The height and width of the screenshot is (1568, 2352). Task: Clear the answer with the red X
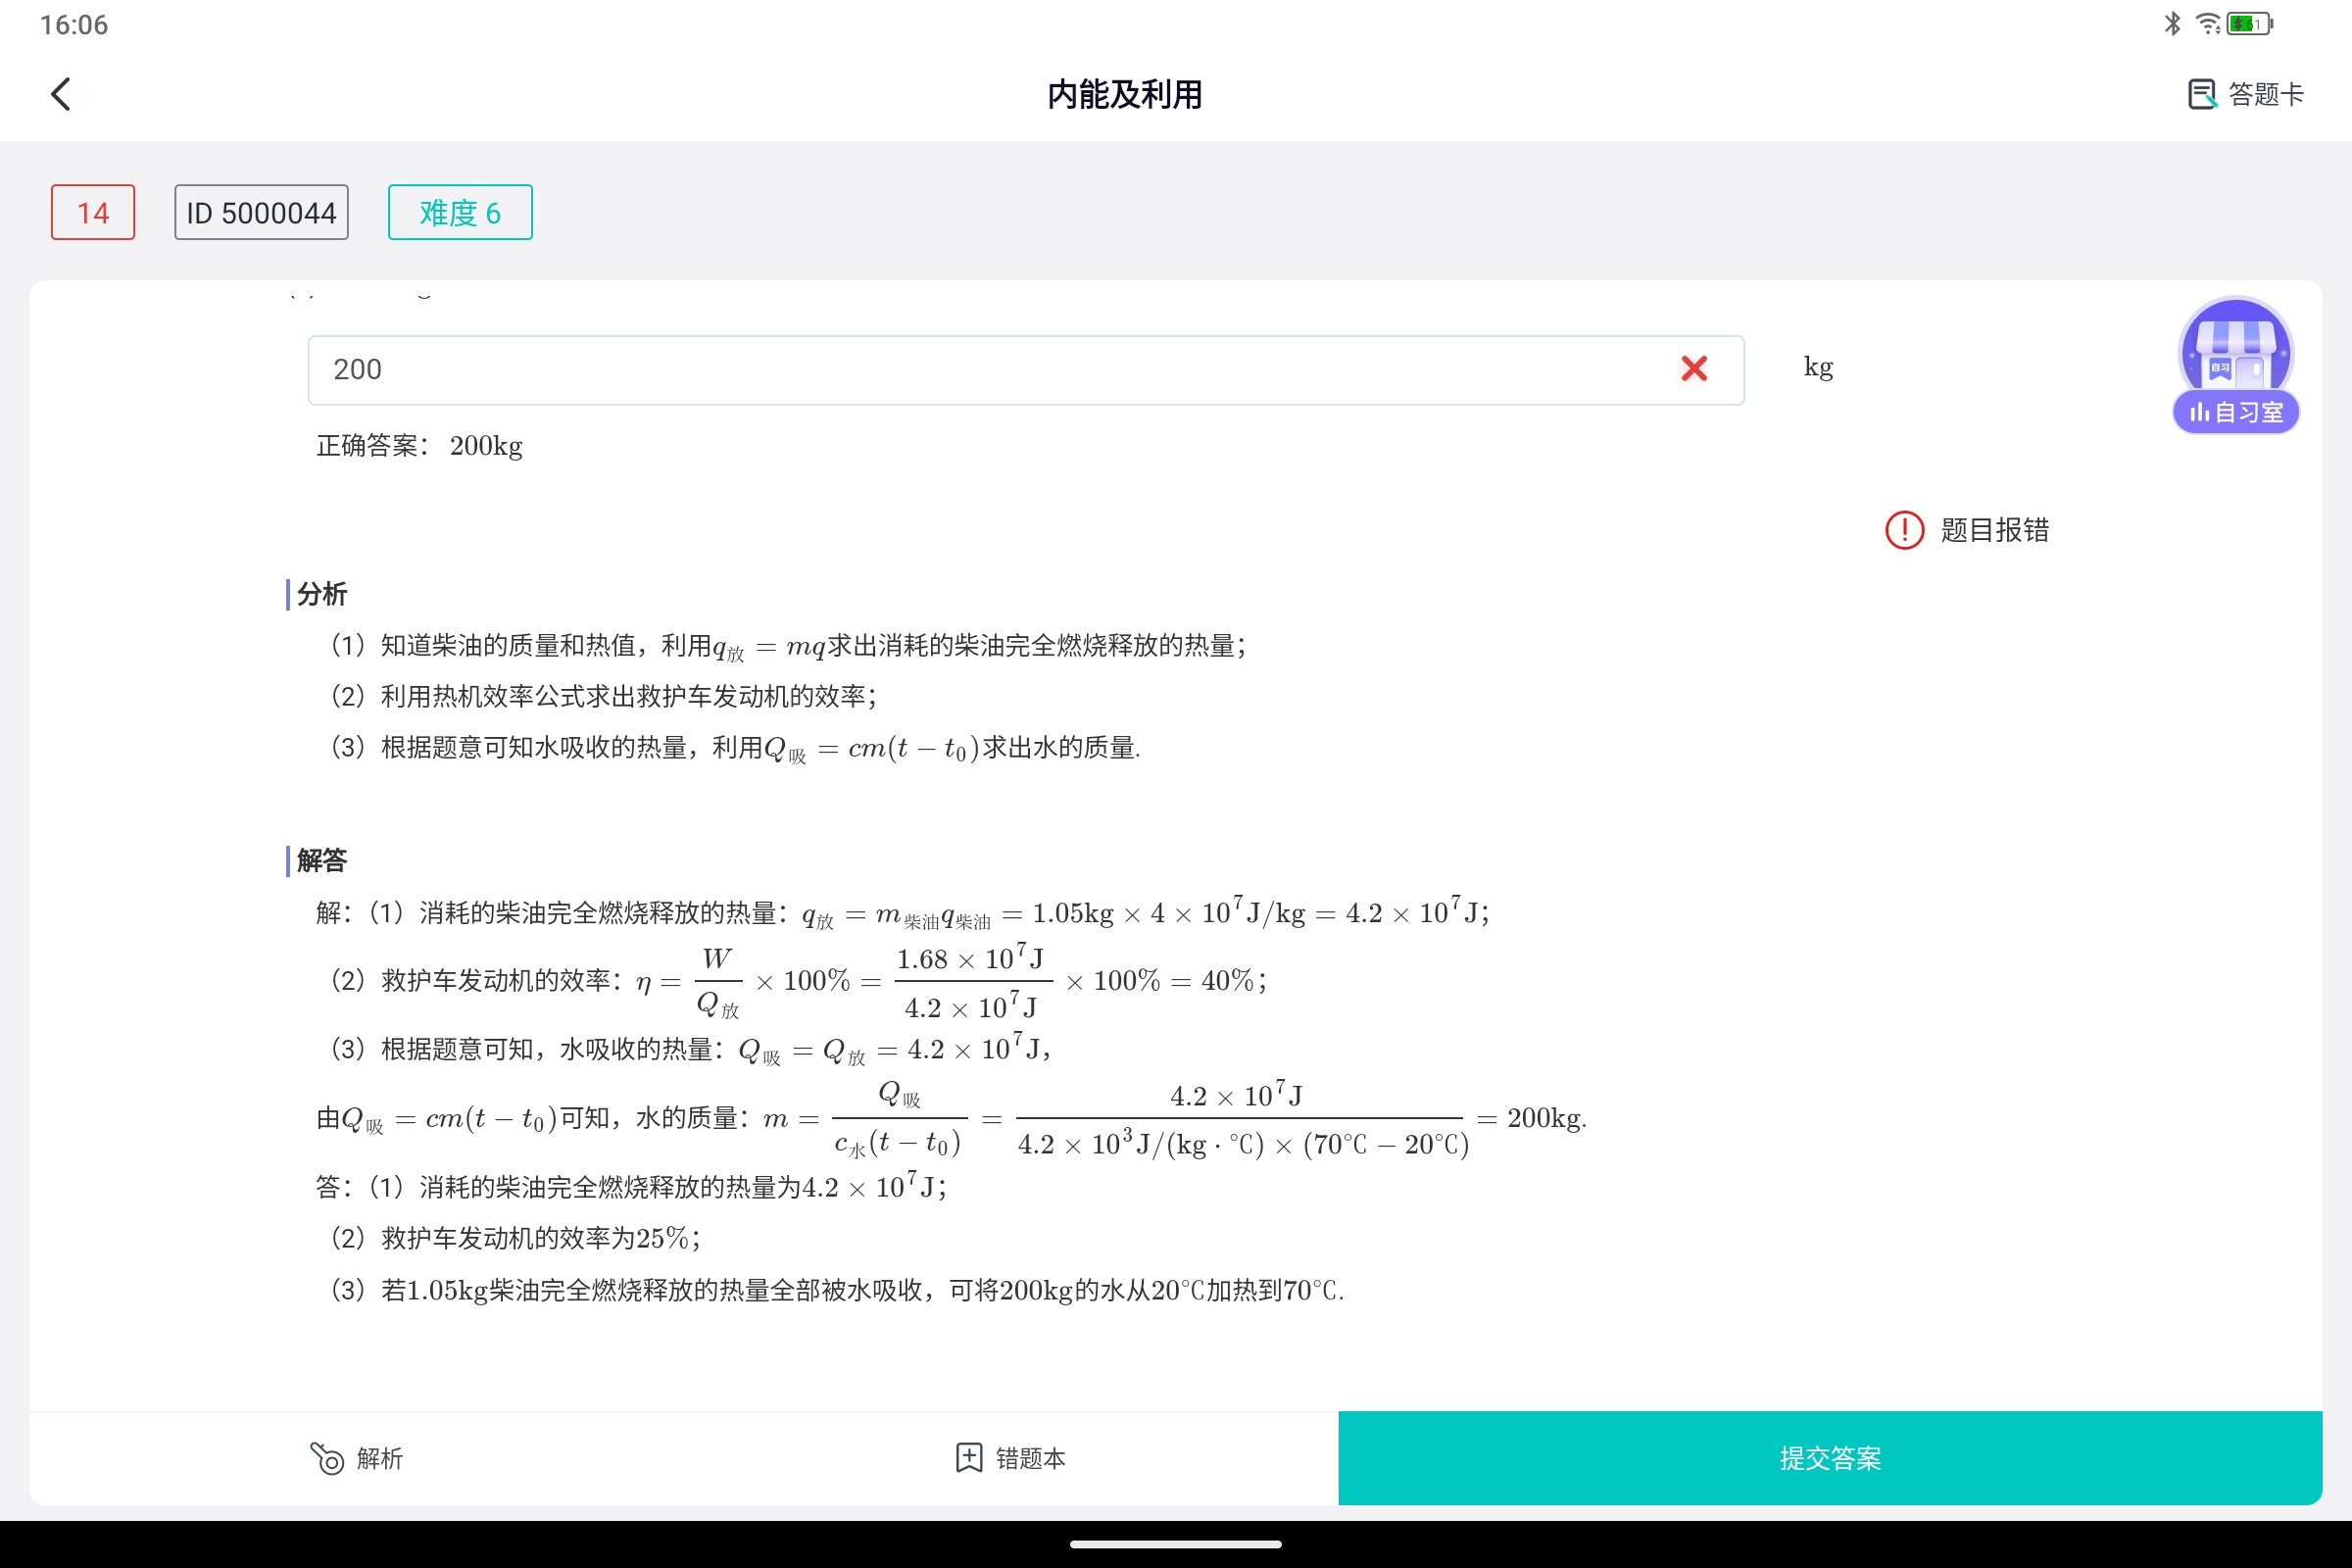pos(1694,369)
